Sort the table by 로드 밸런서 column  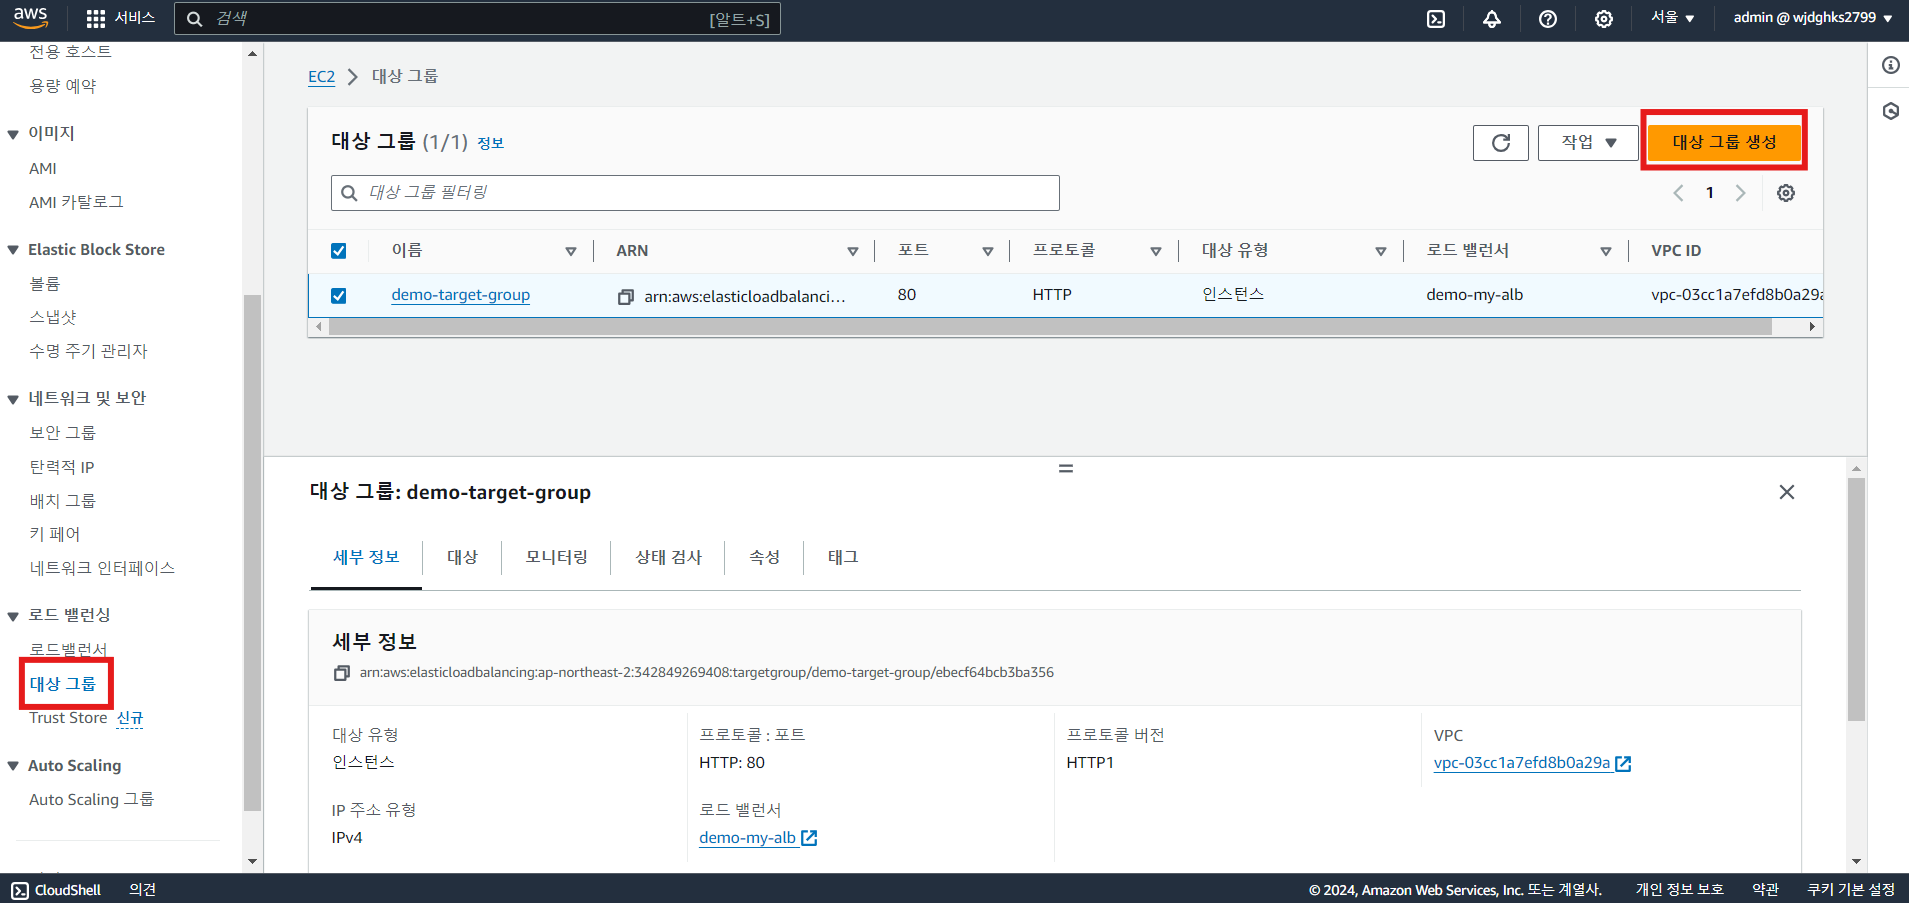(x=1606, y=252)
